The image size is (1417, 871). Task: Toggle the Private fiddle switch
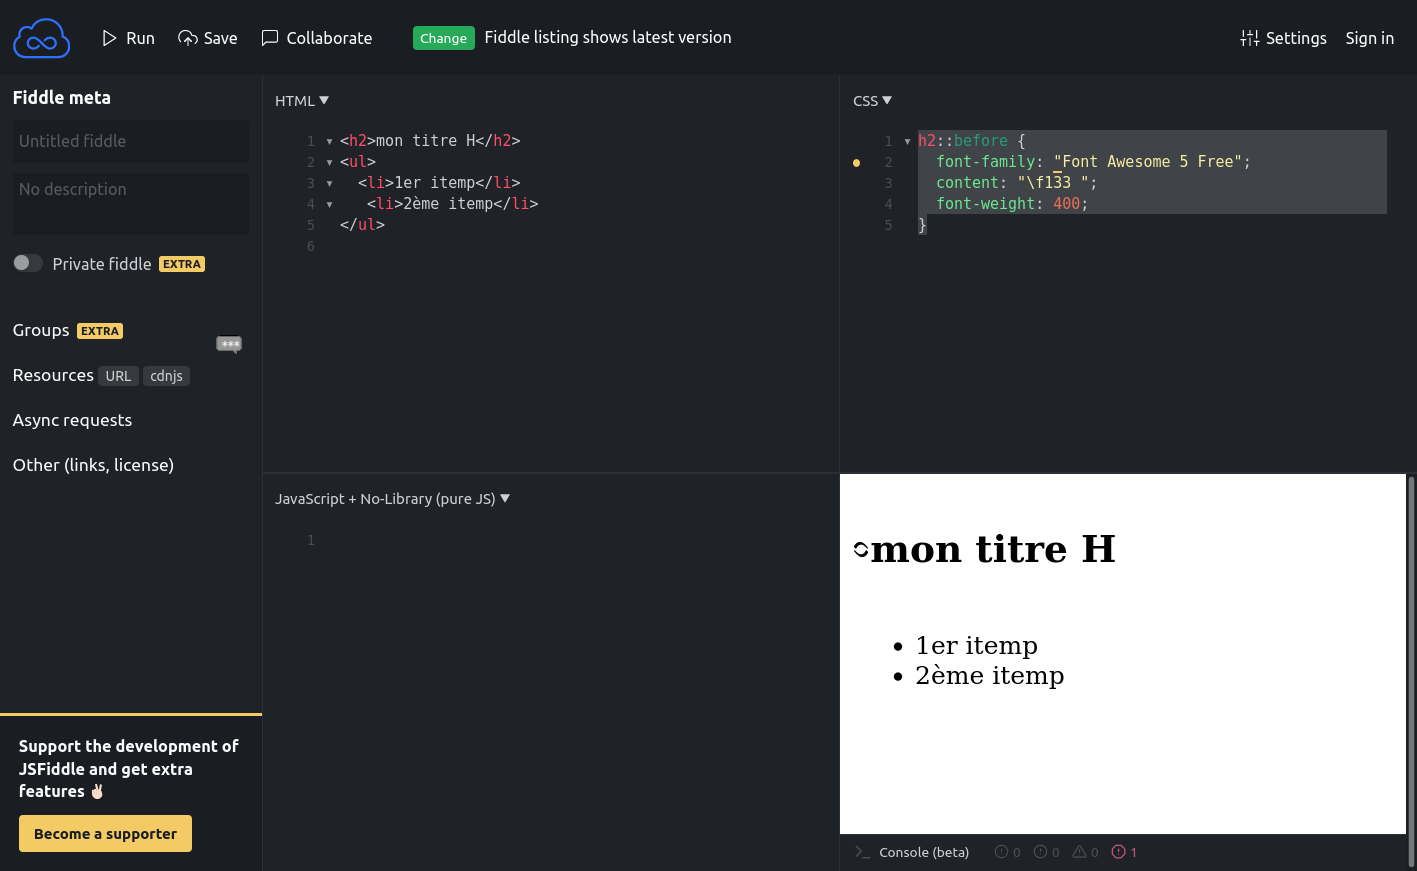tap(28, 263)
